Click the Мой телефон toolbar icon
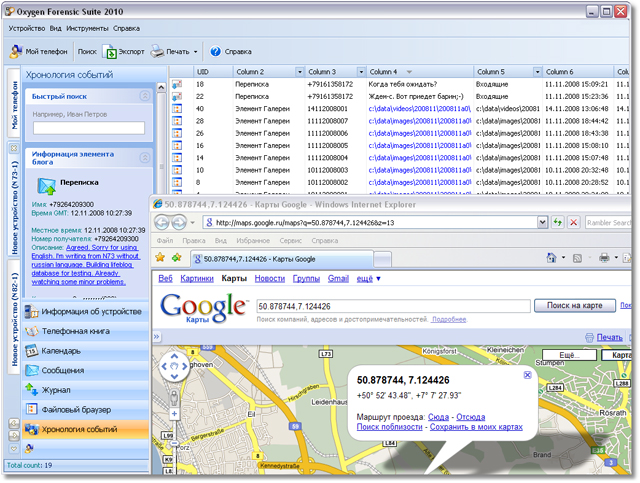640x483 pixels. pyautogui.click(x=16, y=51)
